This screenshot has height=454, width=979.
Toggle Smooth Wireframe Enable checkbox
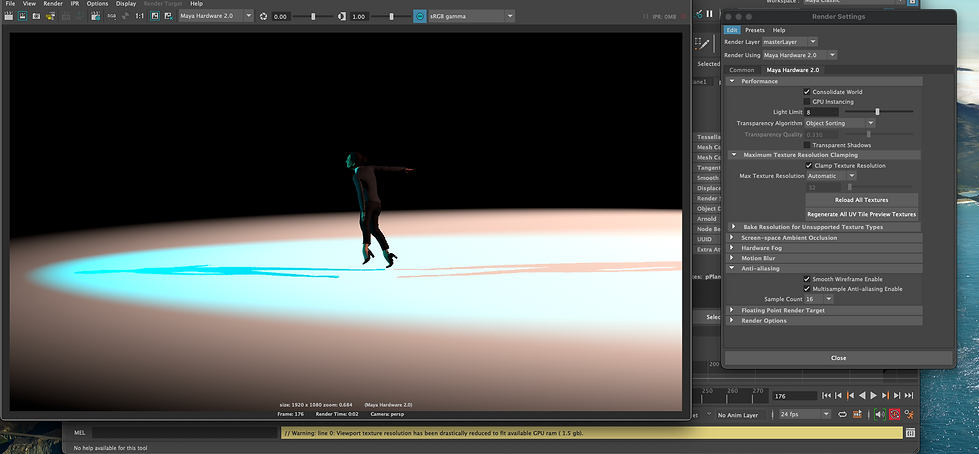pos(807,279)
